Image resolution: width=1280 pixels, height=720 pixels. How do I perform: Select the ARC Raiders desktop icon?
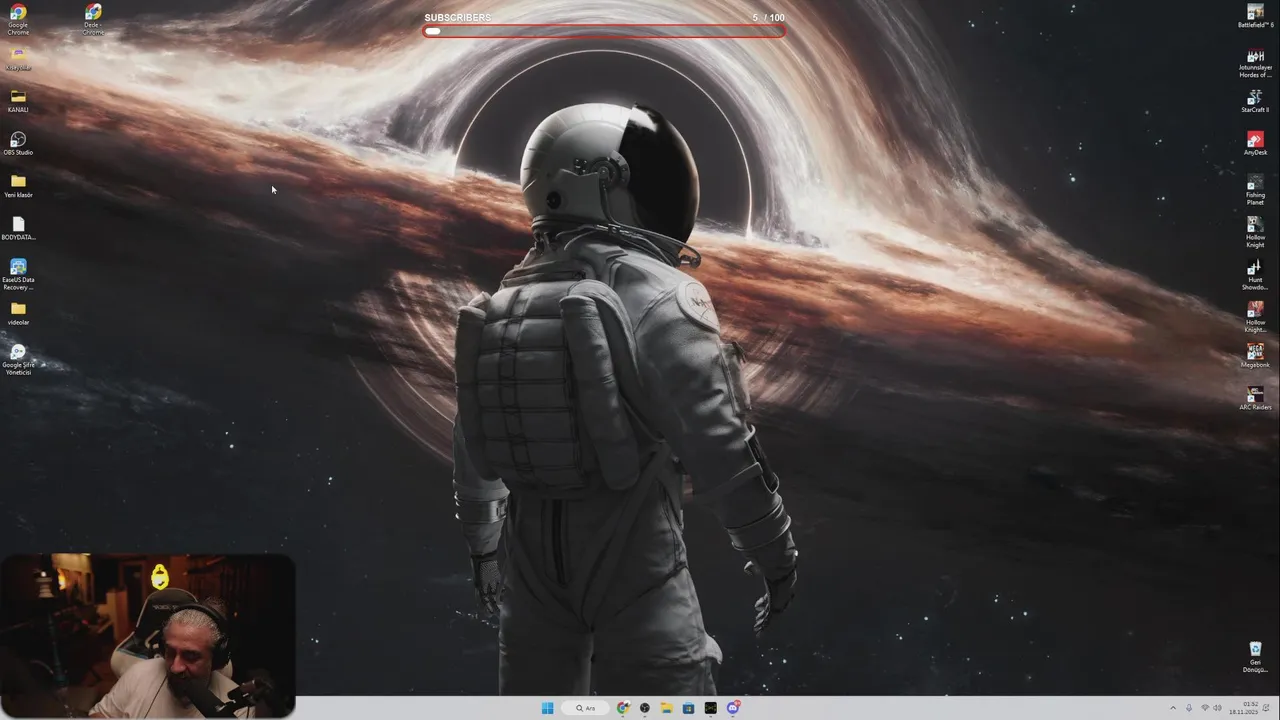pyautogui.click(x=1255, y=399)
